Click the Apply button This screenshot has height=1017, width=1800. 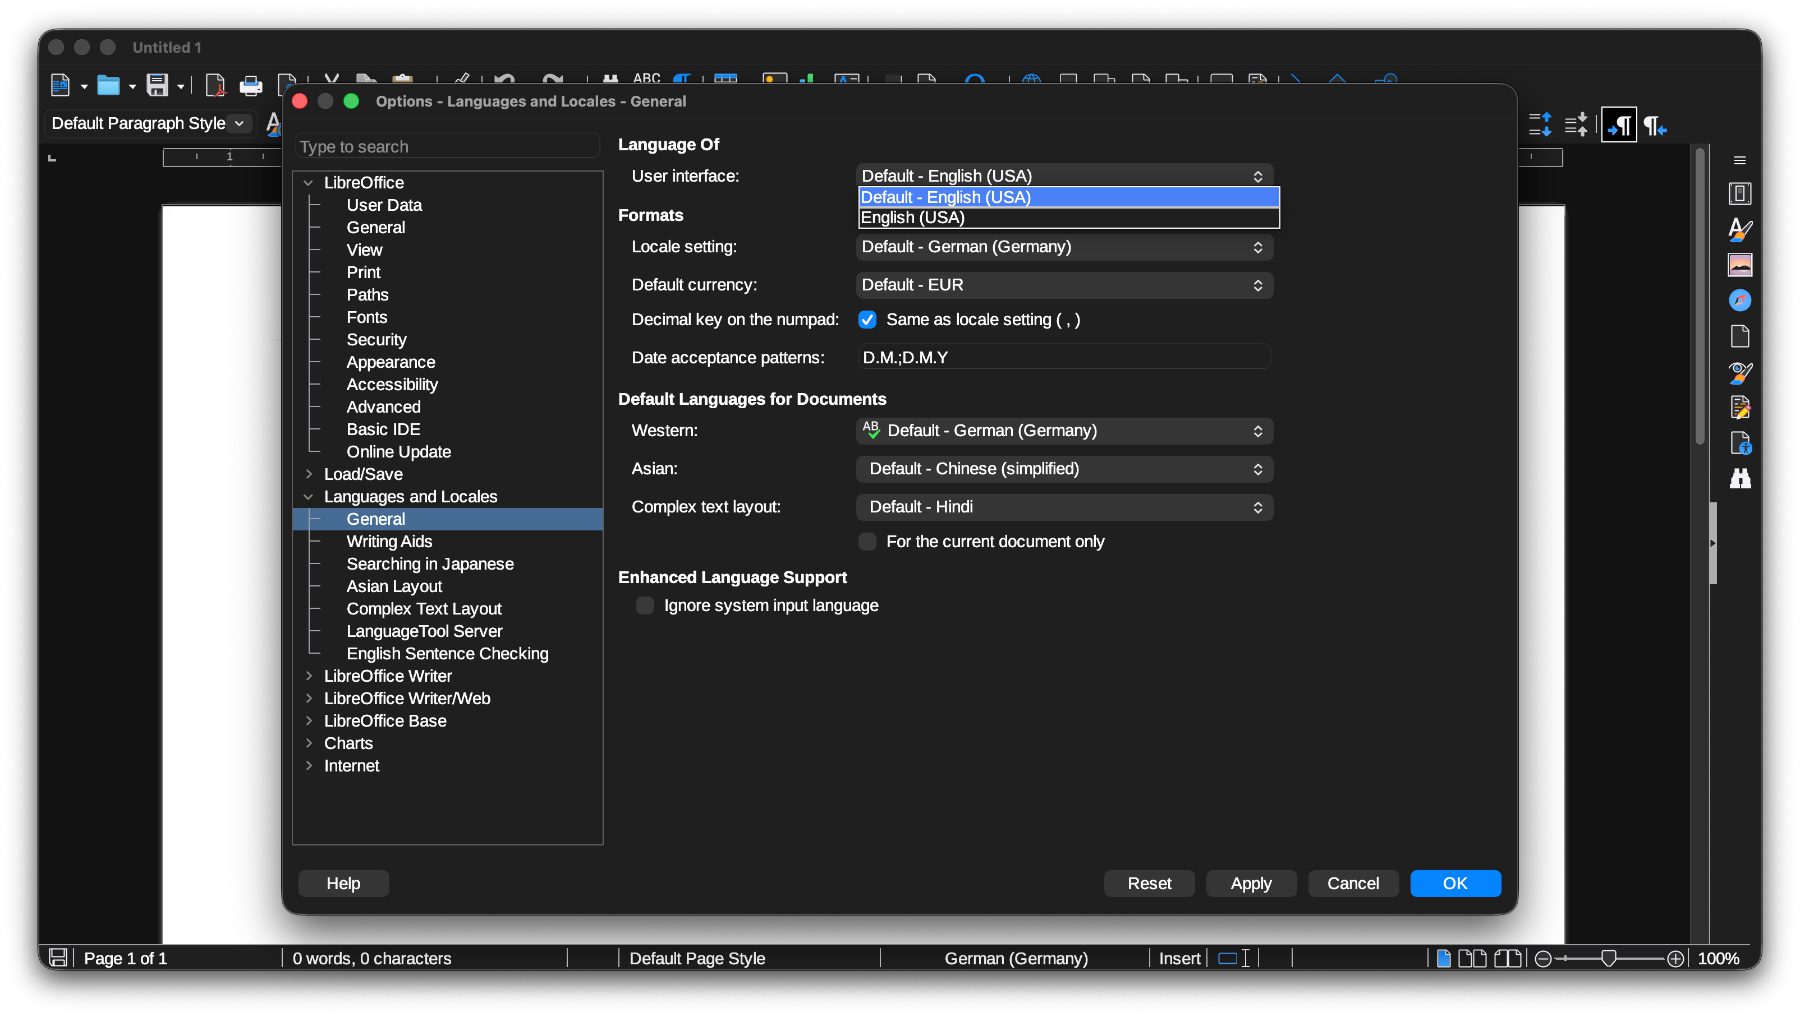point(1250,883)
